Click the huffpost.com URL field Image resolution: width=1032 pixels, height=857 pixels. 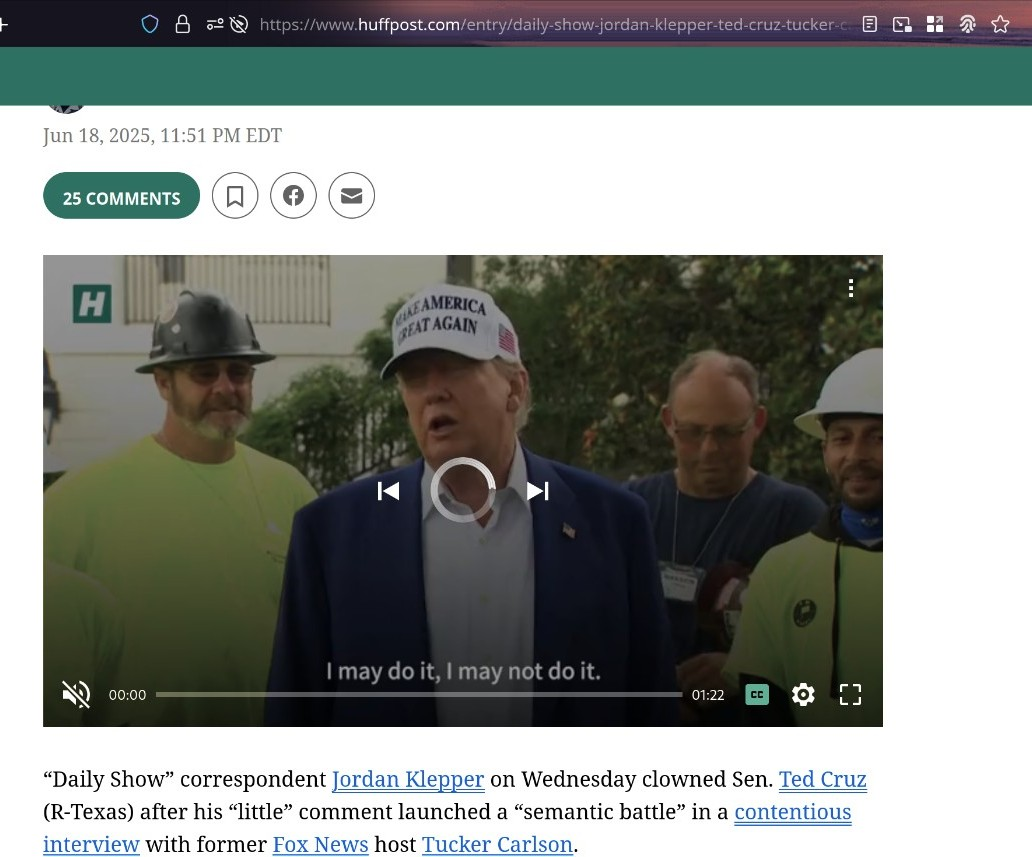coord(554,24)
